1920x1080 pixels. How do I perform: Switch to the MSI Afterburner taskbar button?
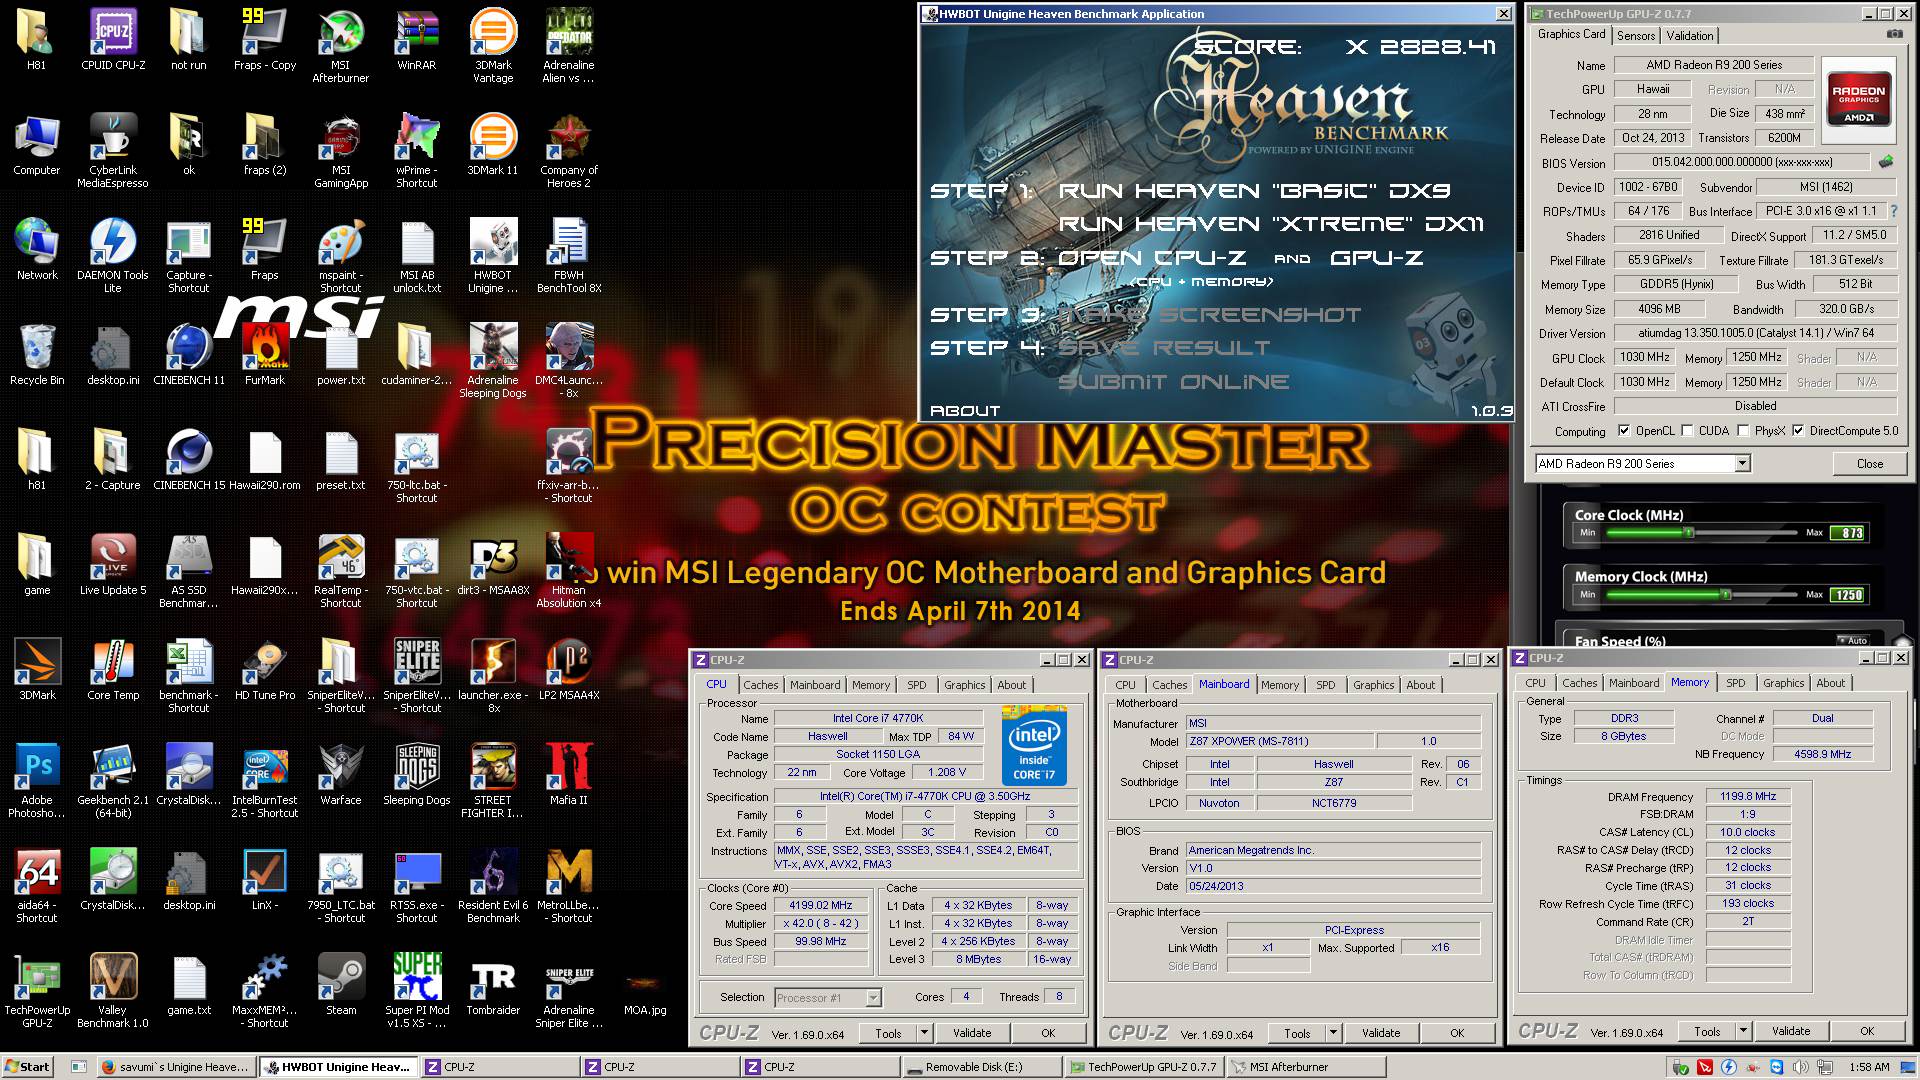[x=1304, y=1067]
